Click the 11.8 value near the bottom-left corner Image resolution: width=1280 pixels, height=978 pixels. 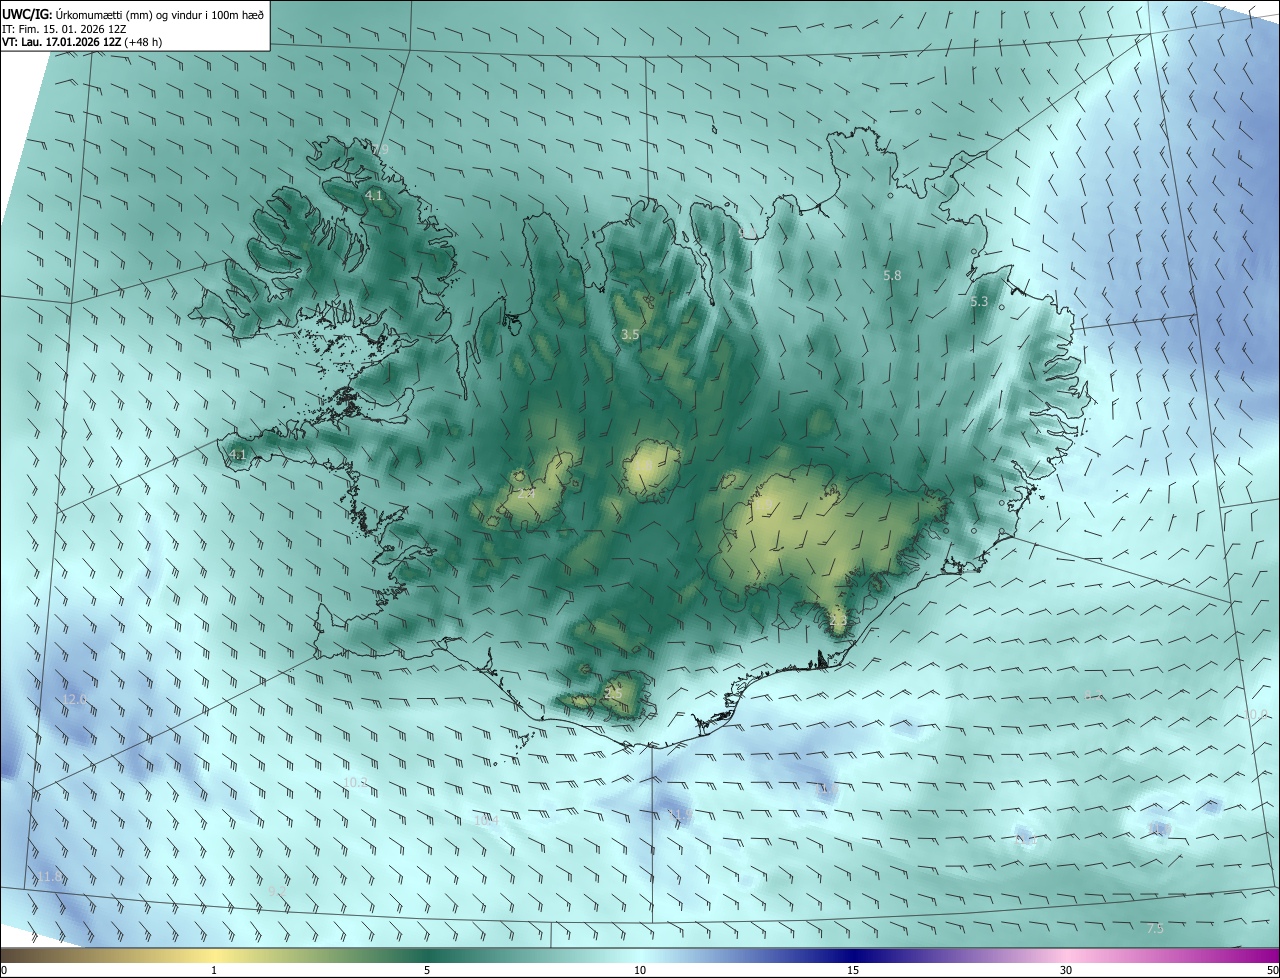[x=49, y=876]
